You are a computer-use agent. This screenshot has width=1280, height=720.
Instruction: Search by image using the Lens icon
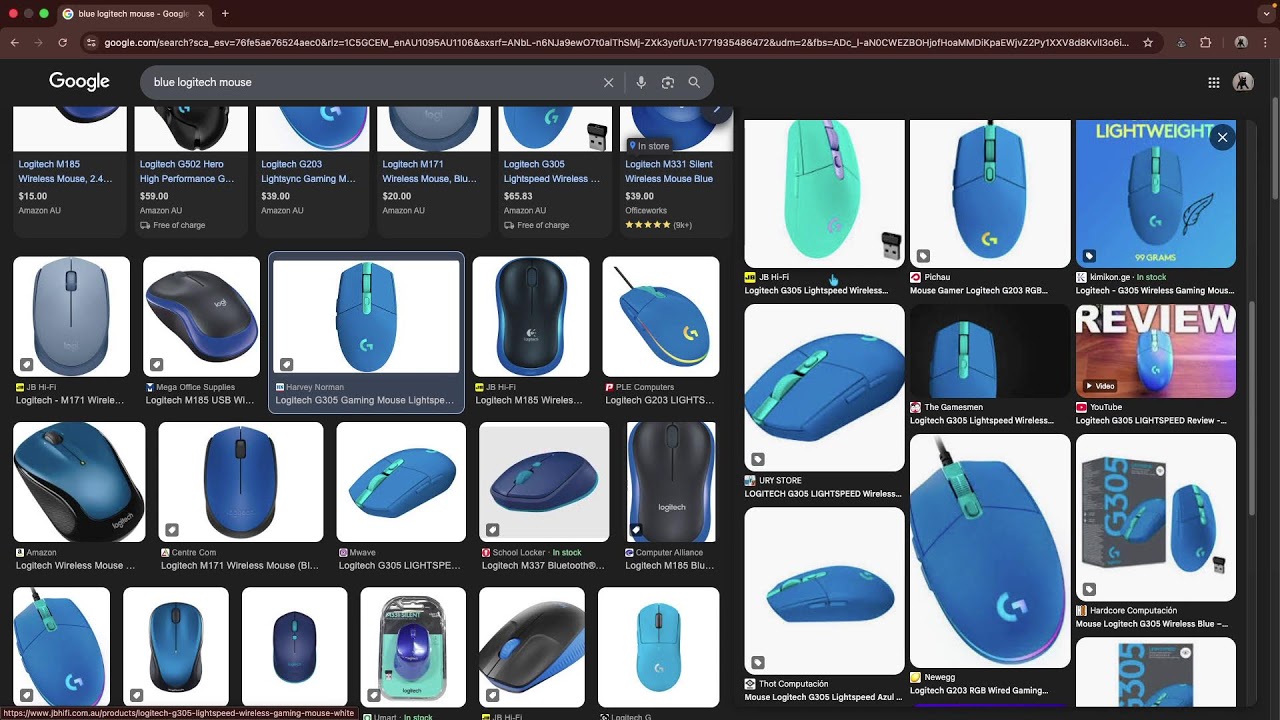668,82
